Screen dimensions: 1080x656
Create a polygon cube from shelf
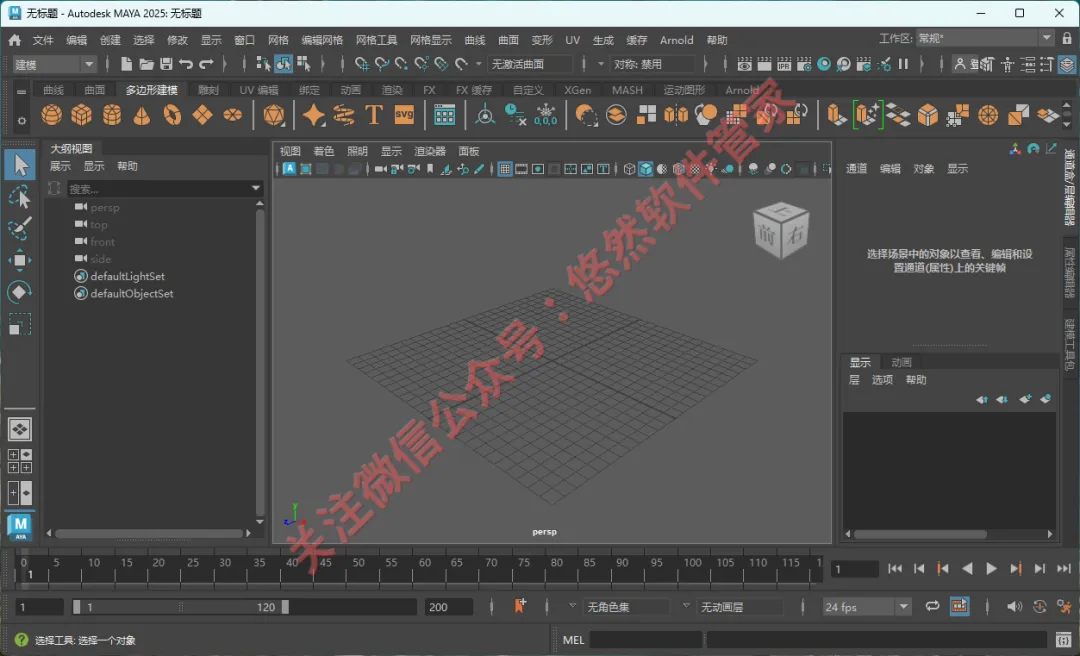(x=81, y=114)
